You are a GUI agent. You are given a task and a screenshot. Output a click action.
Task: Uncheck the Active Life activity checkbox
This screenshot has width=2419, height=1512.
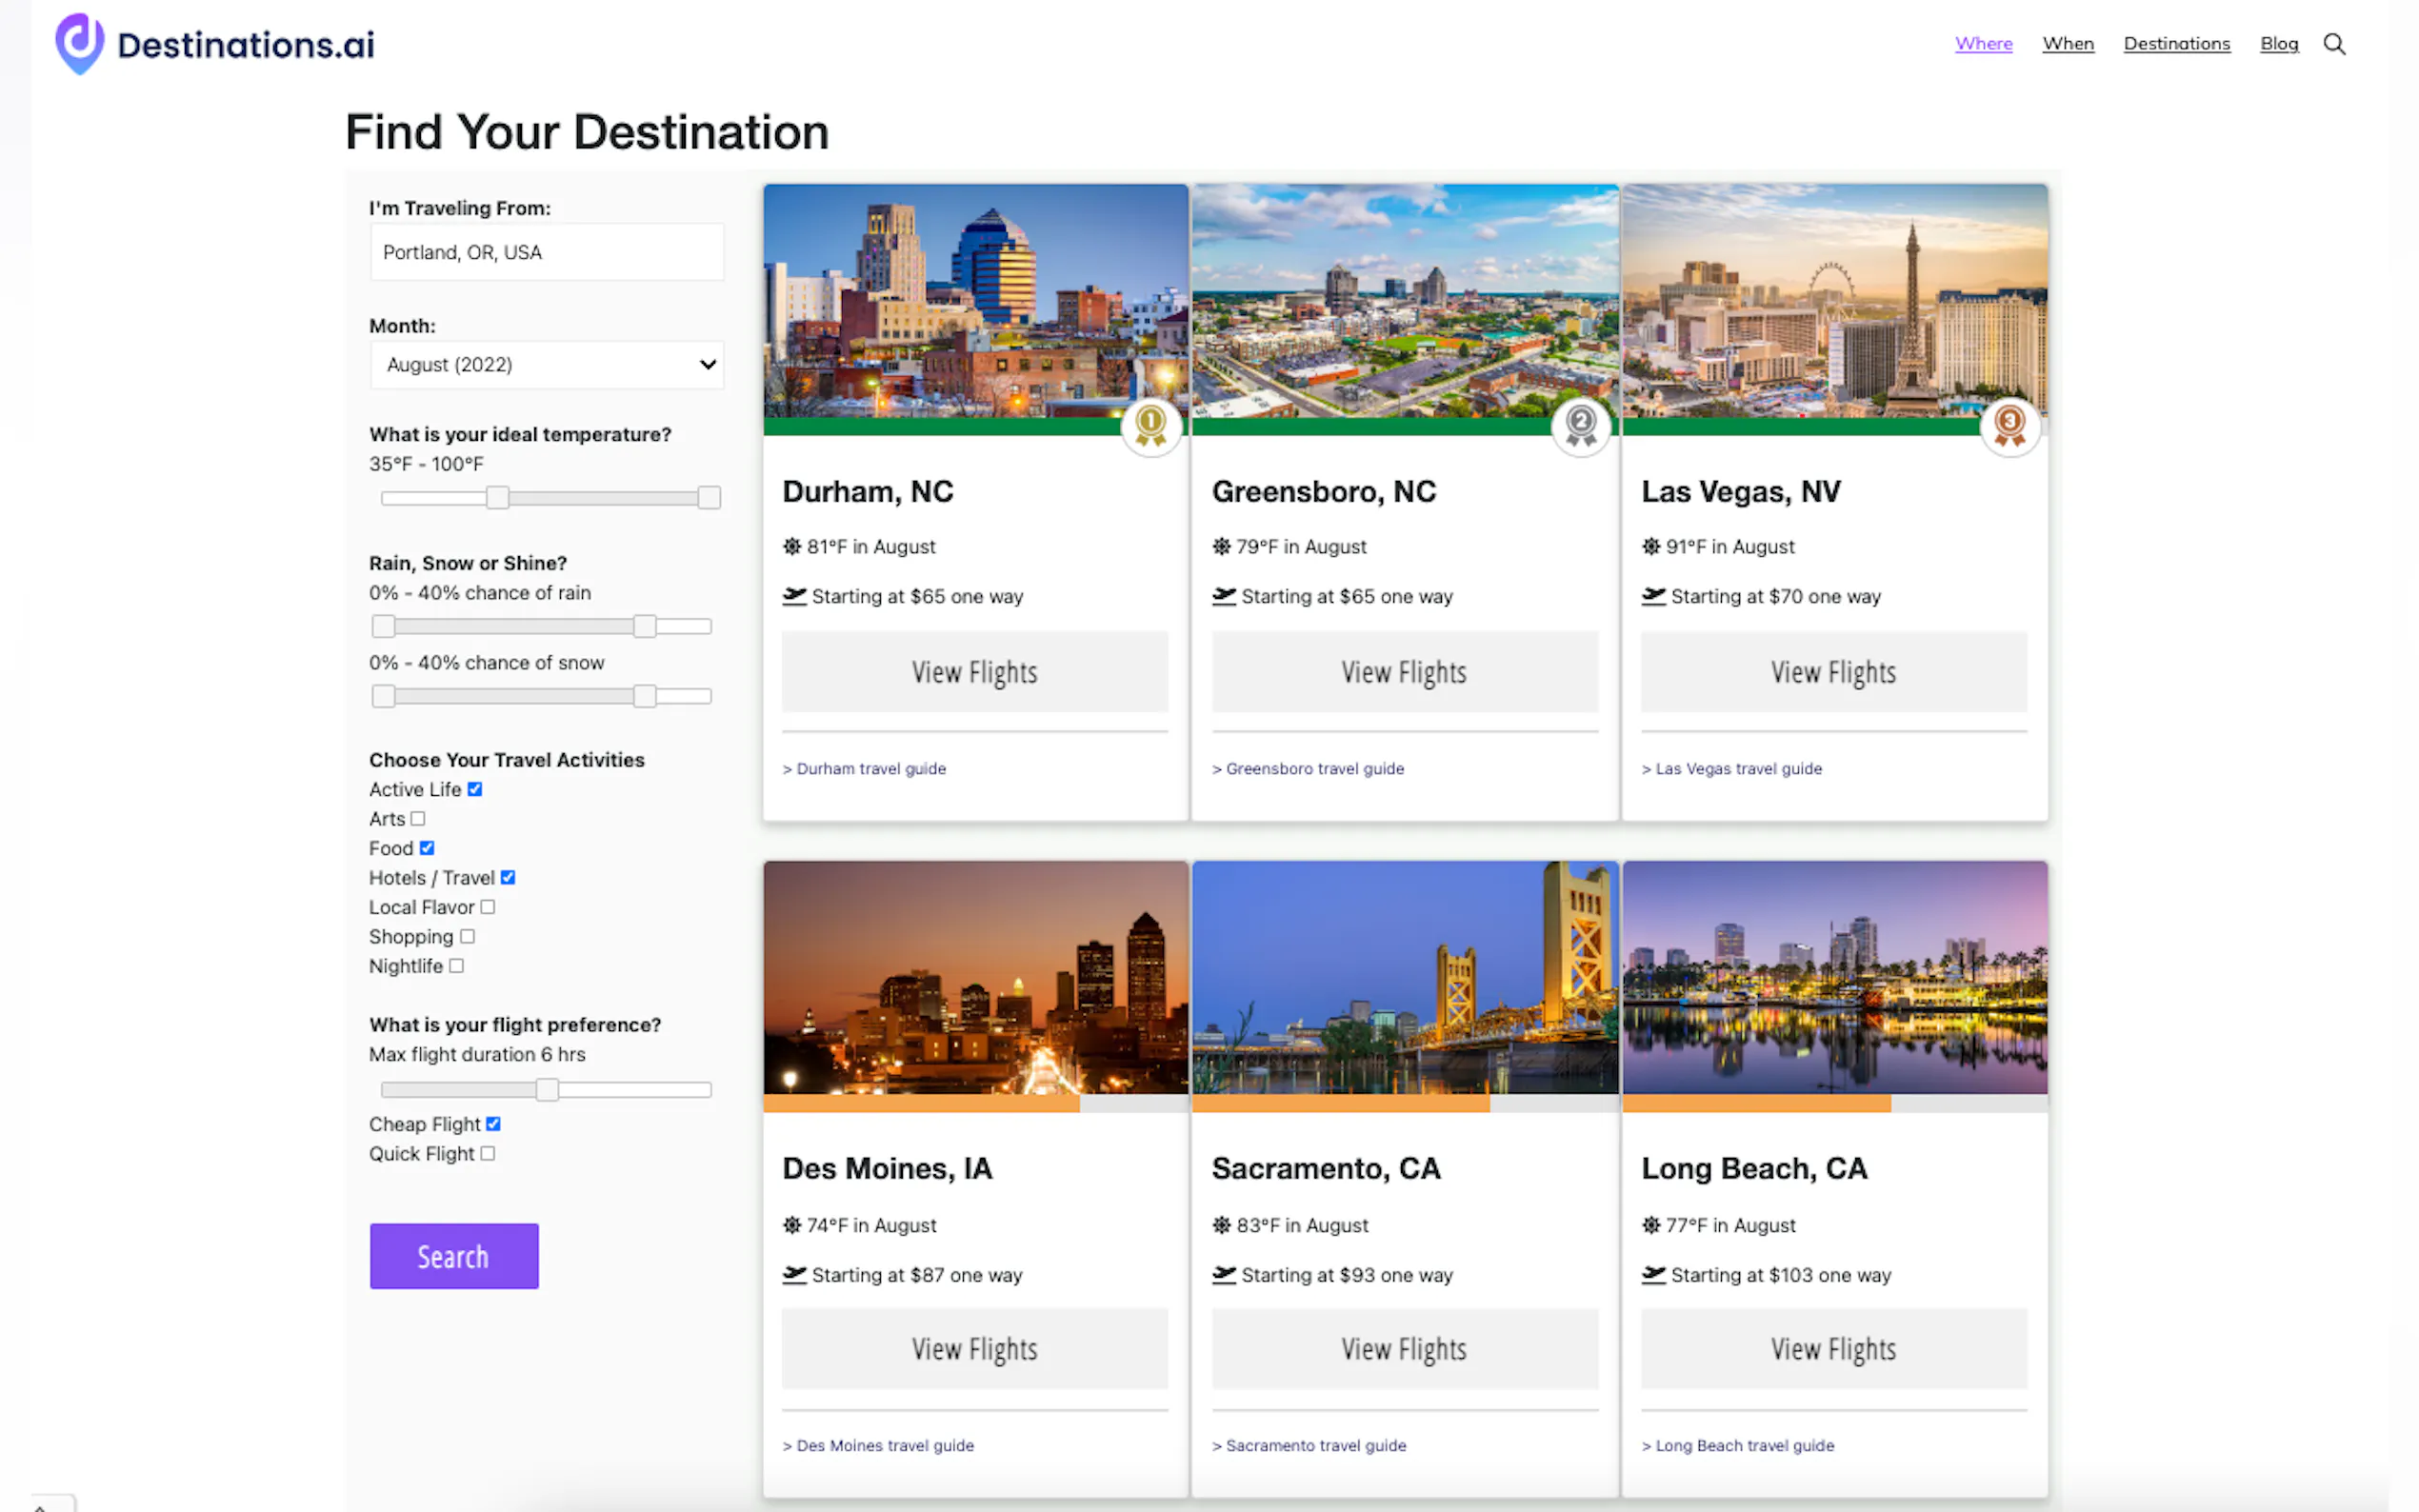click(x=475, y=789)
